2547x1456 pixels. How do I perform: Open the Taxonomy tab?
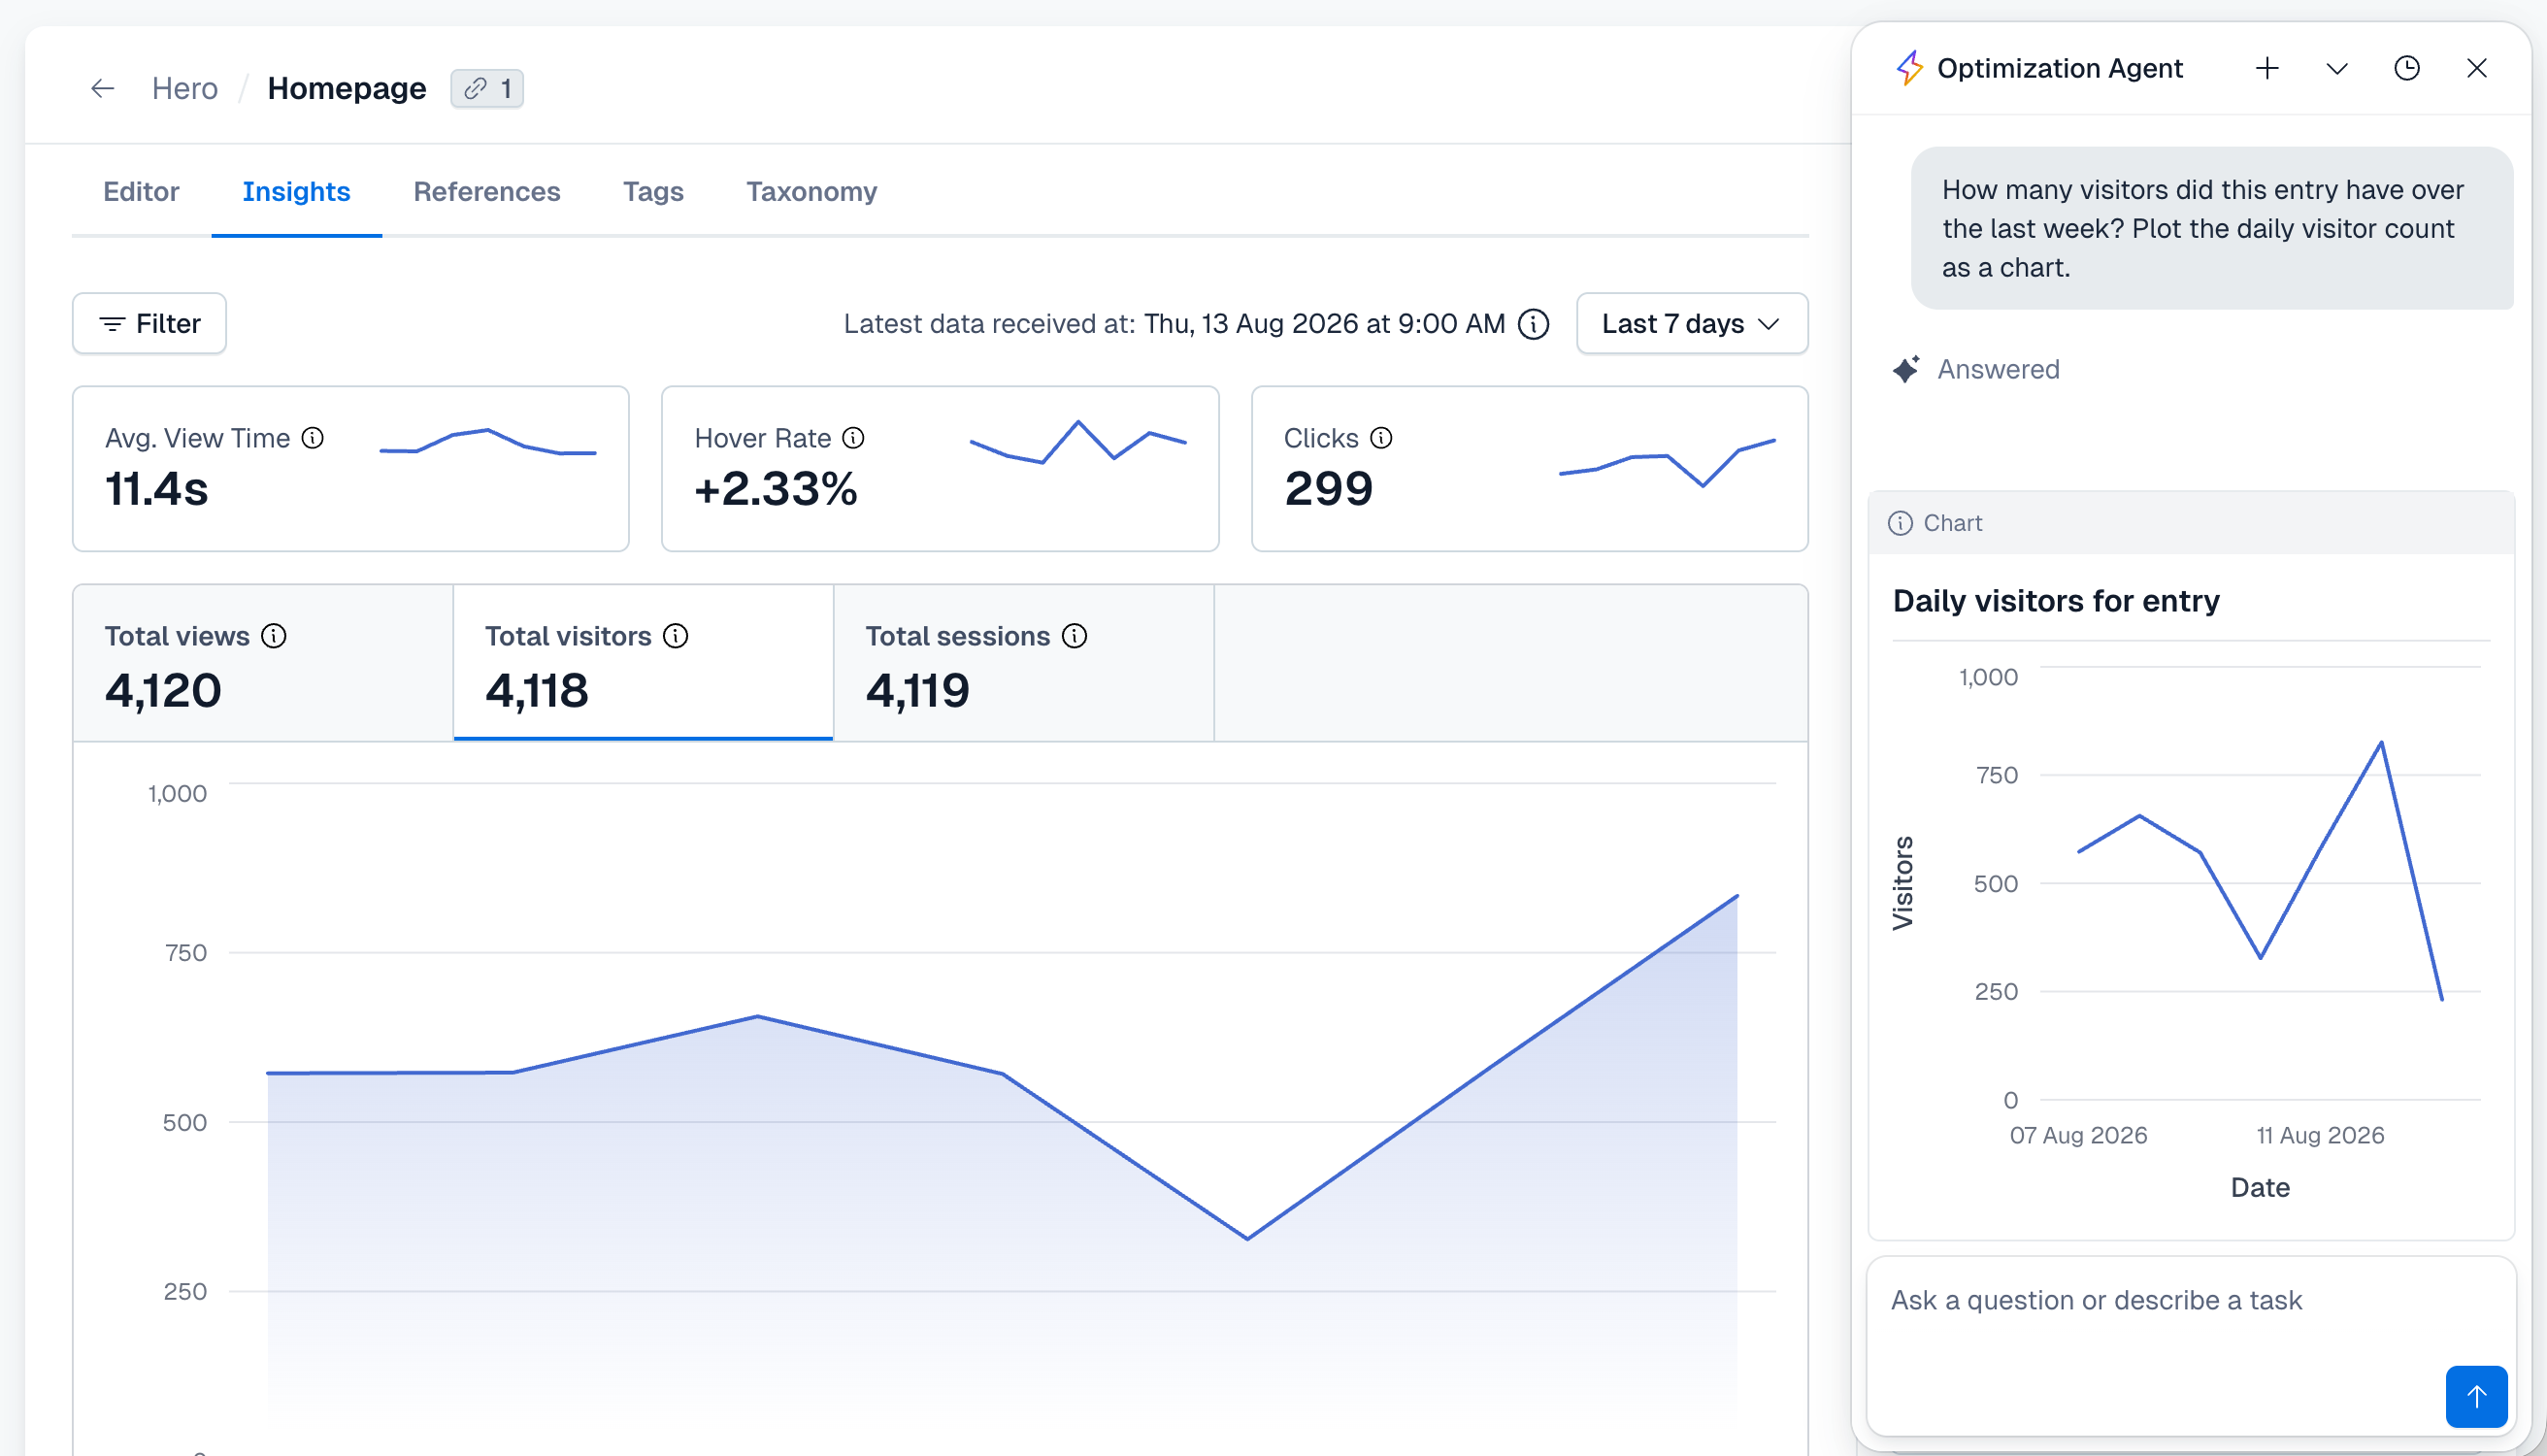(x=811, y=191)
